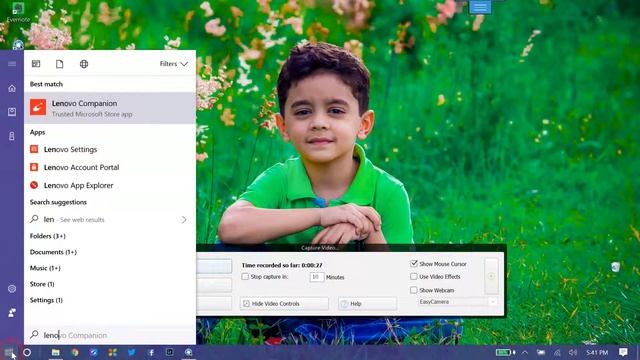Expand the Settings (1) results group
This screenshot has height=360, width=640.
[x=46, y=300]
